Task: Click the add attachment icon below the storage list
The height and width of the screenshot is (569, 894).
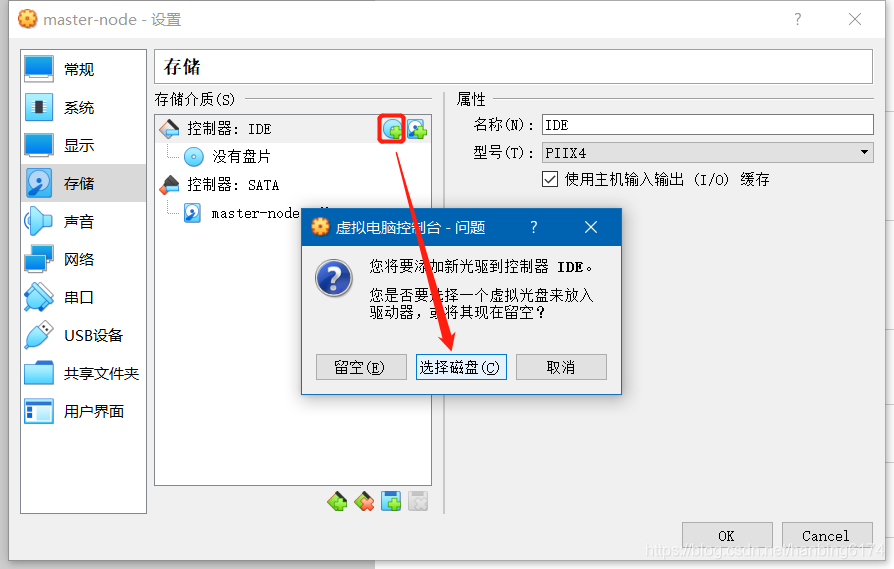Action: 391,501
